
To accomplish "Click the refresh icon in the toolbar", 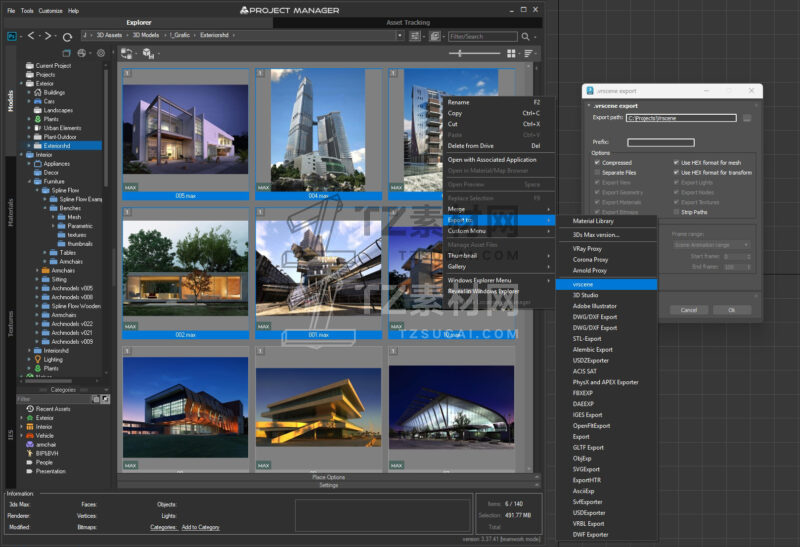I will (x=67, y=36).
